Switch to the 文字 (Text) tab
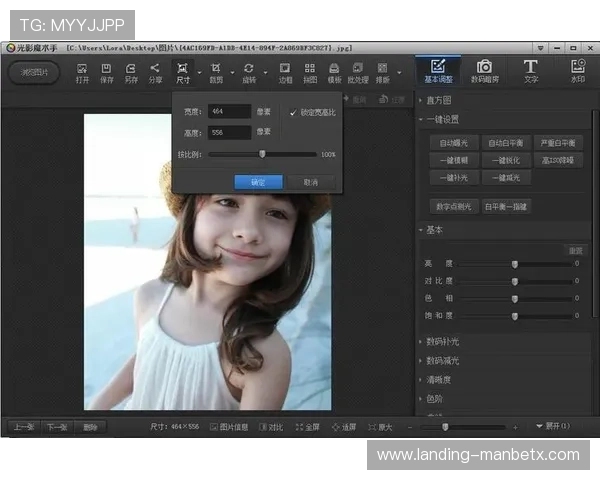Image resolution: width=600 pixels, height=480 pixels. tap(530, 70)
